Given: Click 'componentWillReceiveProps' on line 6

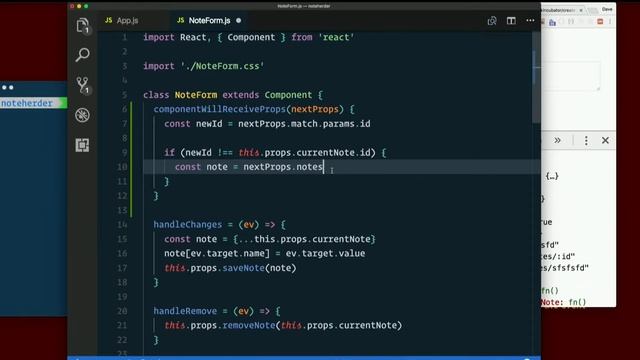Looking at the screenshot, I should coord(220,109).
